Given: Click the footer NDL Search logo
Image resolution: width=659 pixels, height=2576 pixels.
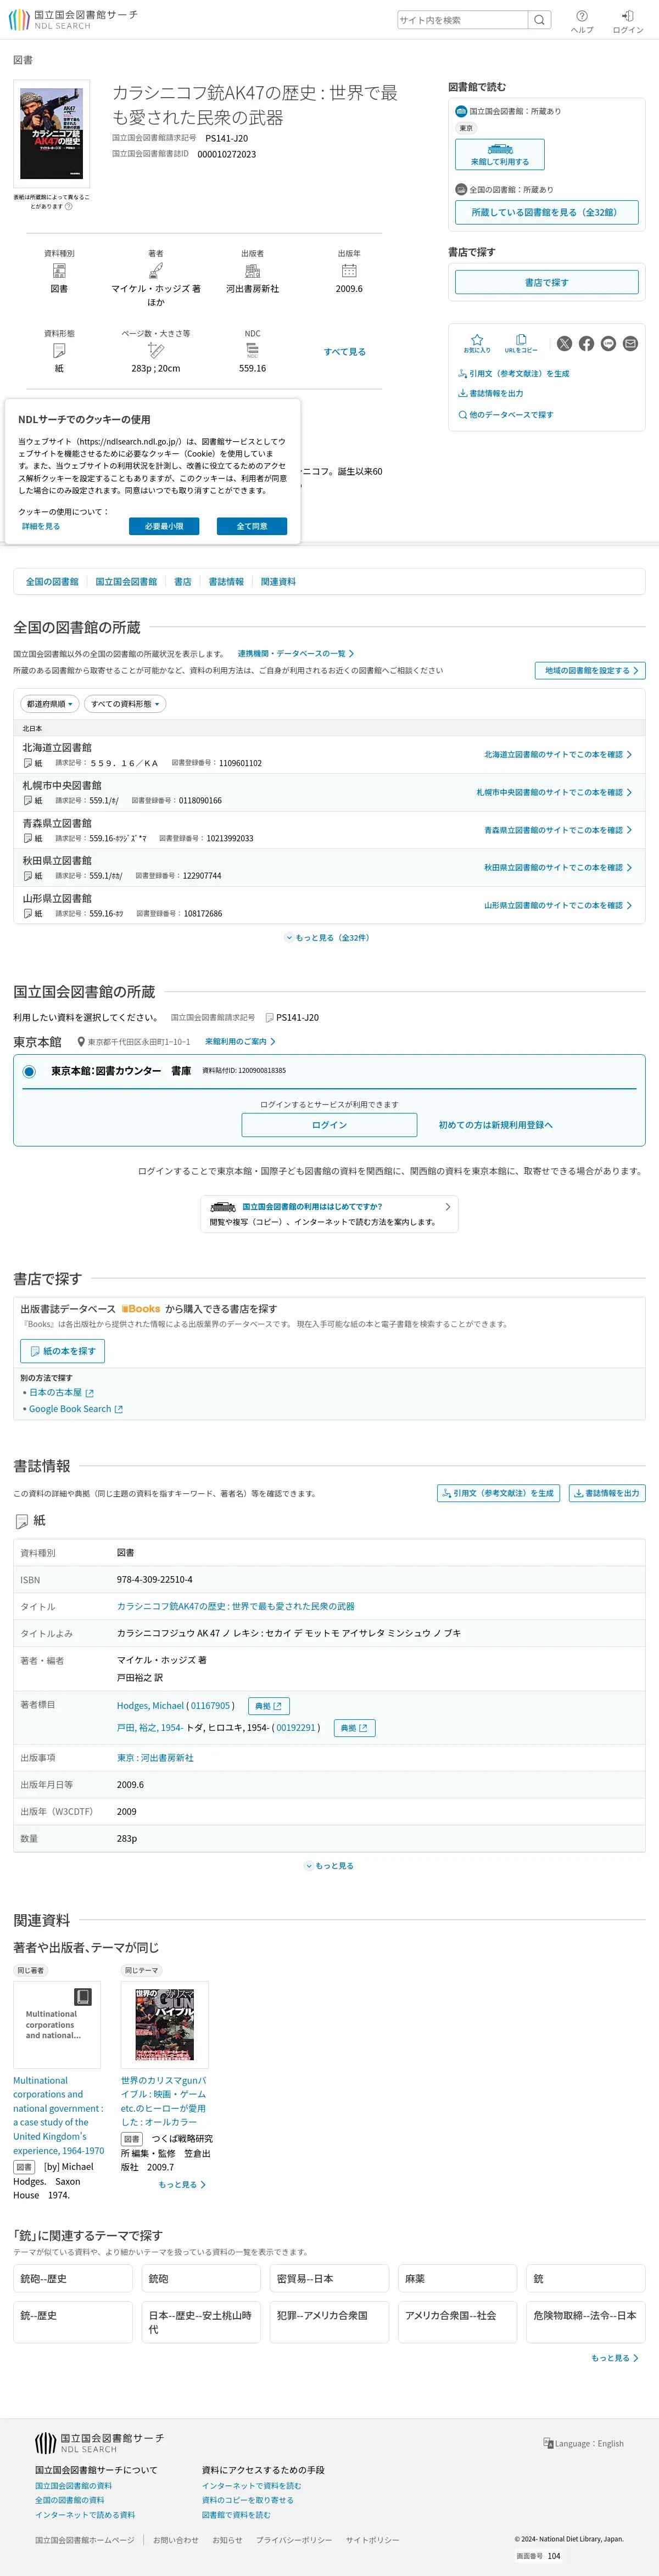Looking at the screenshot, I should (x=99, y=2443).
